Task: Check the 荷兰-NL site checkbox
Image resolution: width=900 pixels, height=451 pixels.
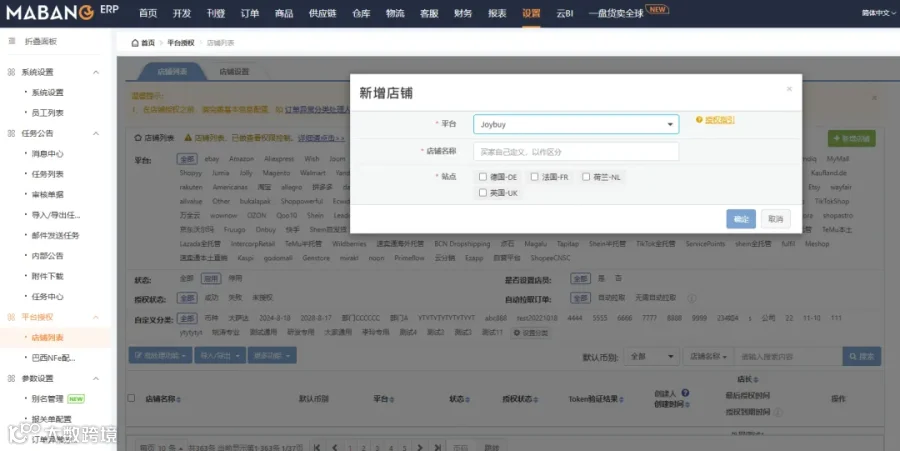Action: [x=586, y=177]
